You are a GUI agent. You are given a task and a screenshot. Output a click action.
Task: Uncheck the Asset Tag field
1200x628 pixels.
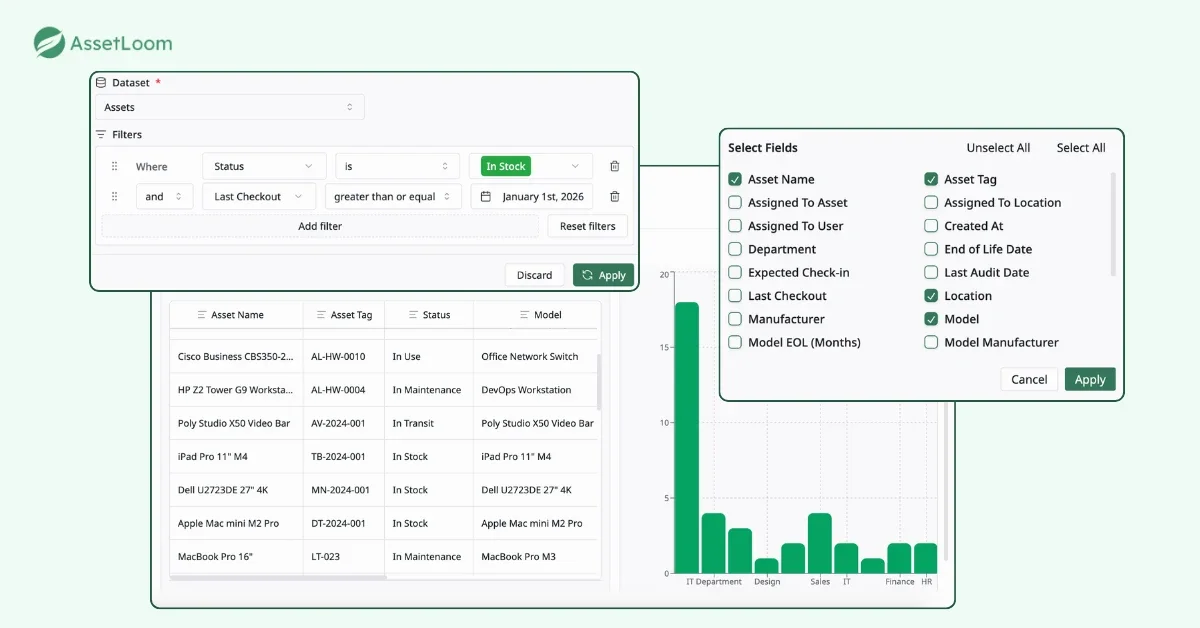point(931,179)
